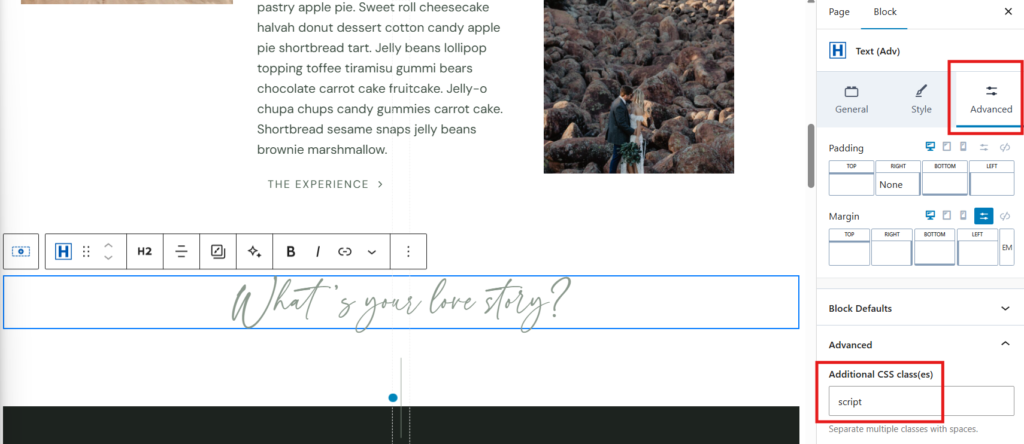Open the H2 heading level selector
Screen dimensions: 1024x444
click(x=144, y=252)
